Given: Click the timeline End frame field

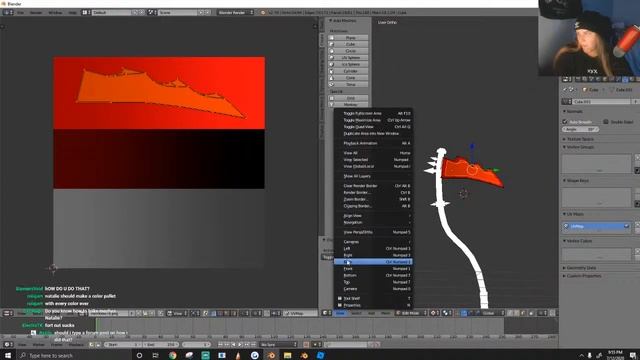Looking at the screenshot, I should pyautogui.click(x=160, y=345).
